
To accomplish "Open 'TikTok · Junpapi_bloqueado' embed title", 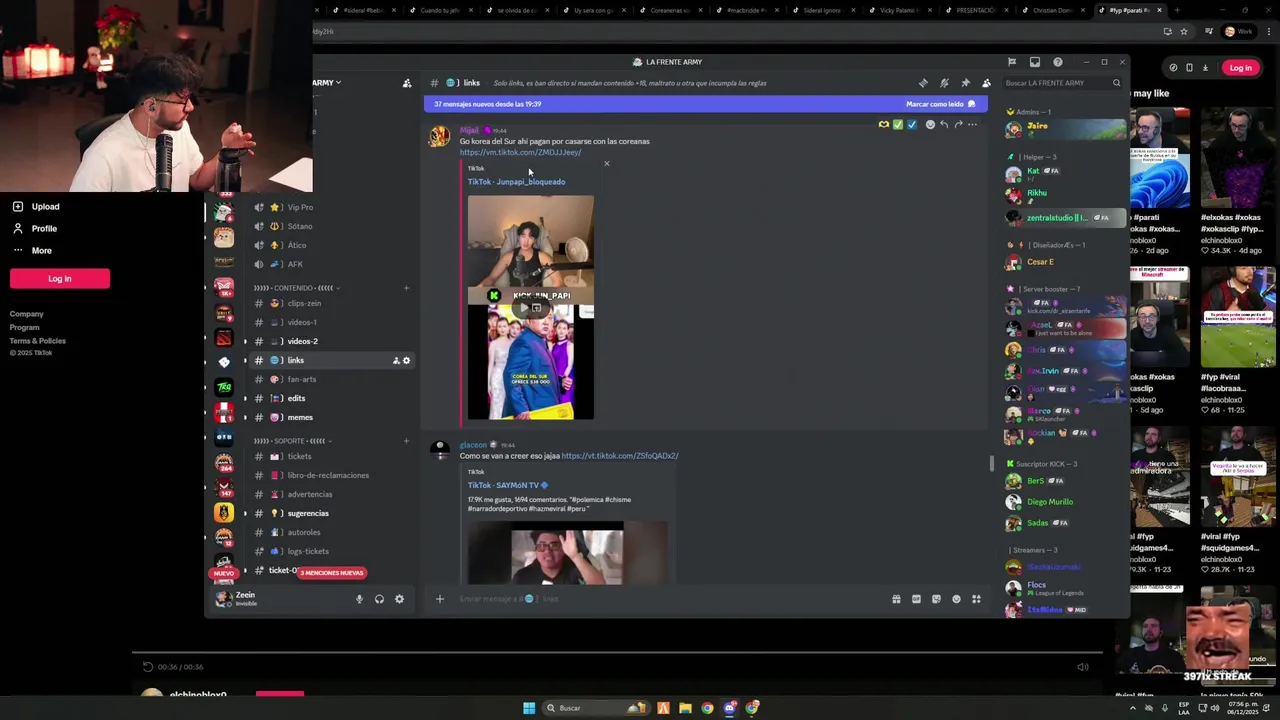I will pyautogui.click(x=516, y=182).
